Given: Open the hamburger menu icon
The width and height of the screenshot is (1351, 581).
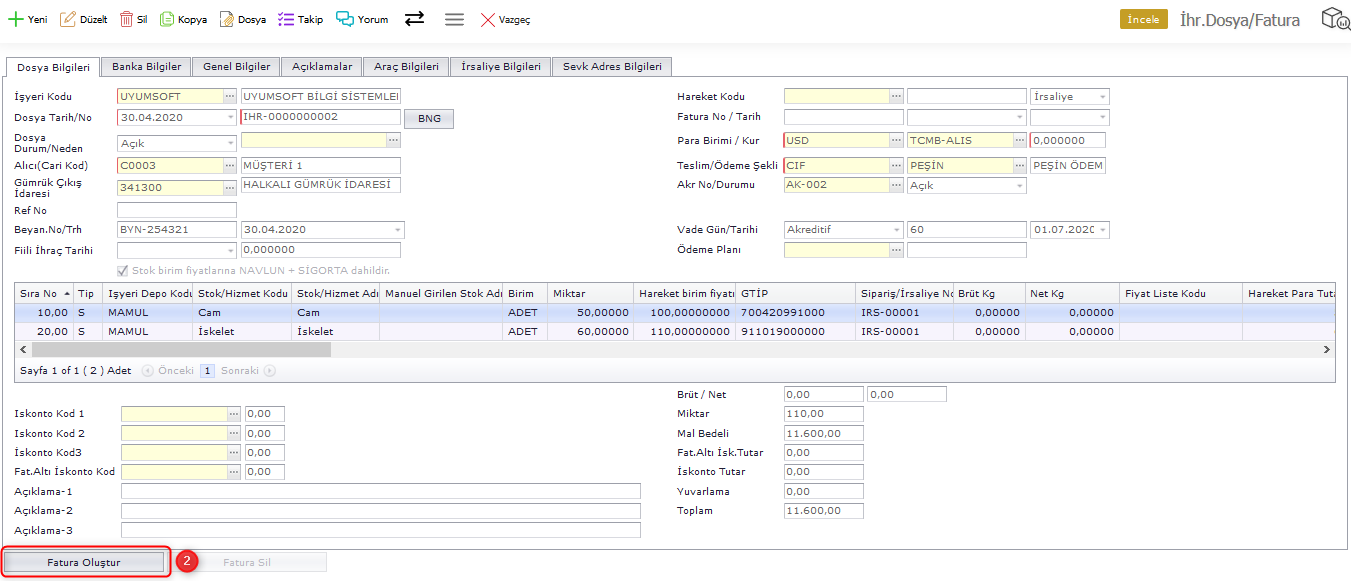Looking at the screenshot, I should 454,19.
